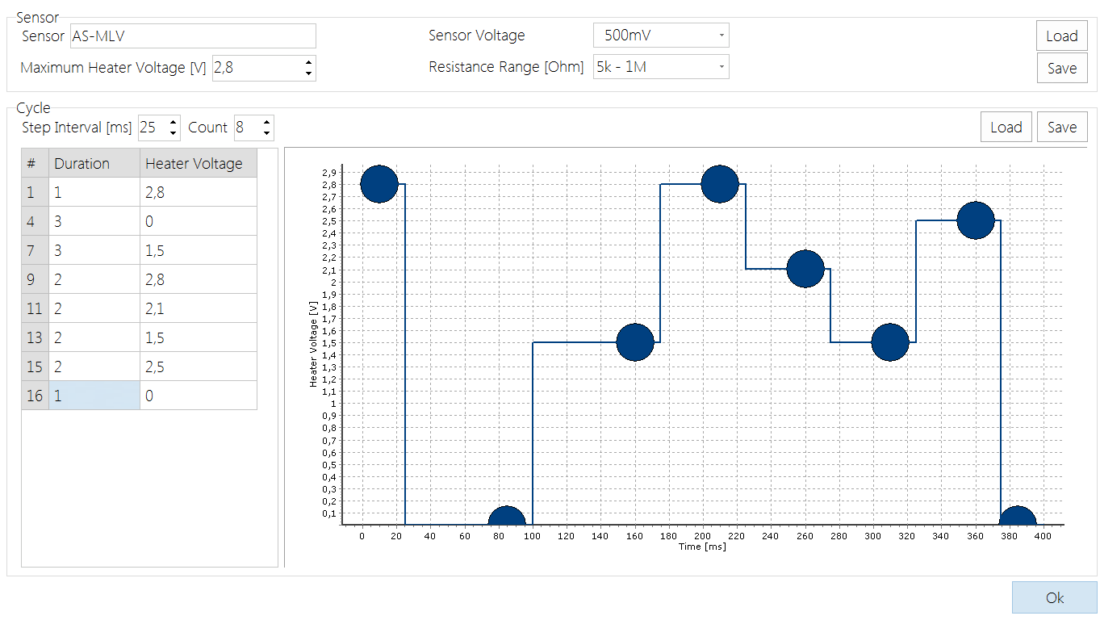Click the Duration column header
1100x620 pixels.
tap(95, 164)
